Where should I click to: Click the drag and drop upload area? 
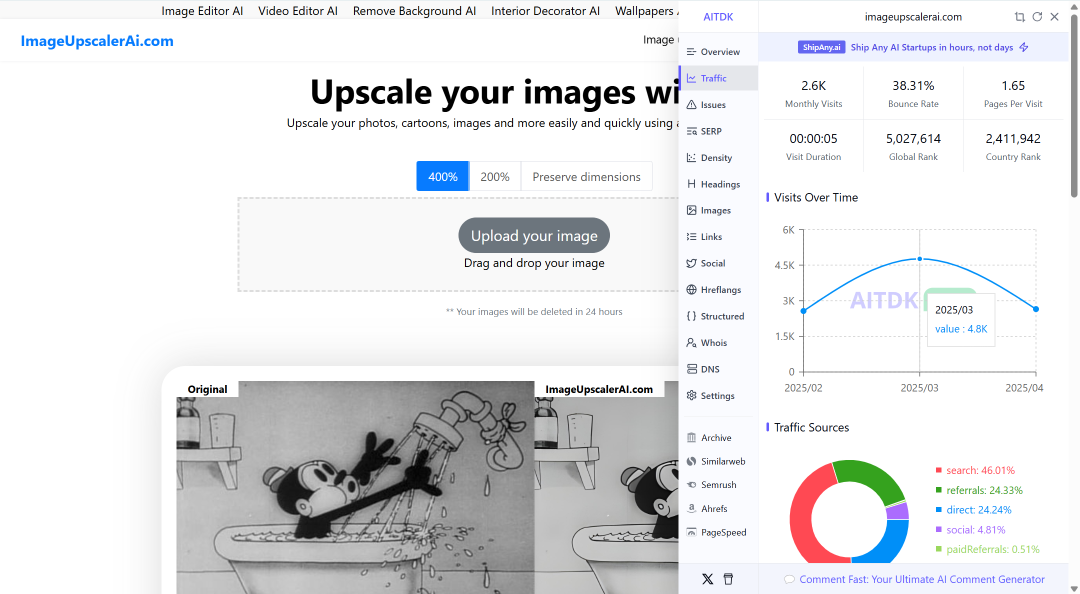pyautogui.click(x=459, y=245)
